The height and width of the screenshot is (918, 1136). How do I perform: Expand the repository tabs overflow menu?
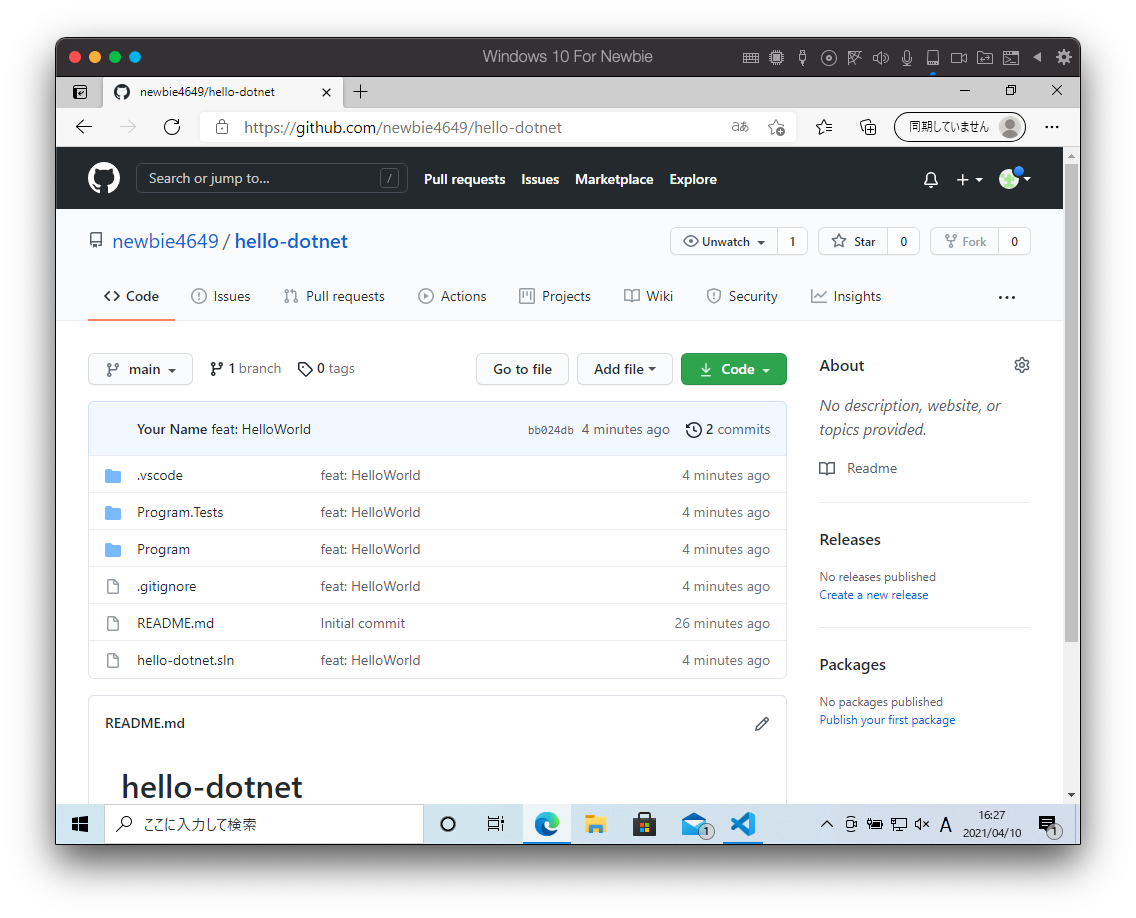[x=1007, y=297]
